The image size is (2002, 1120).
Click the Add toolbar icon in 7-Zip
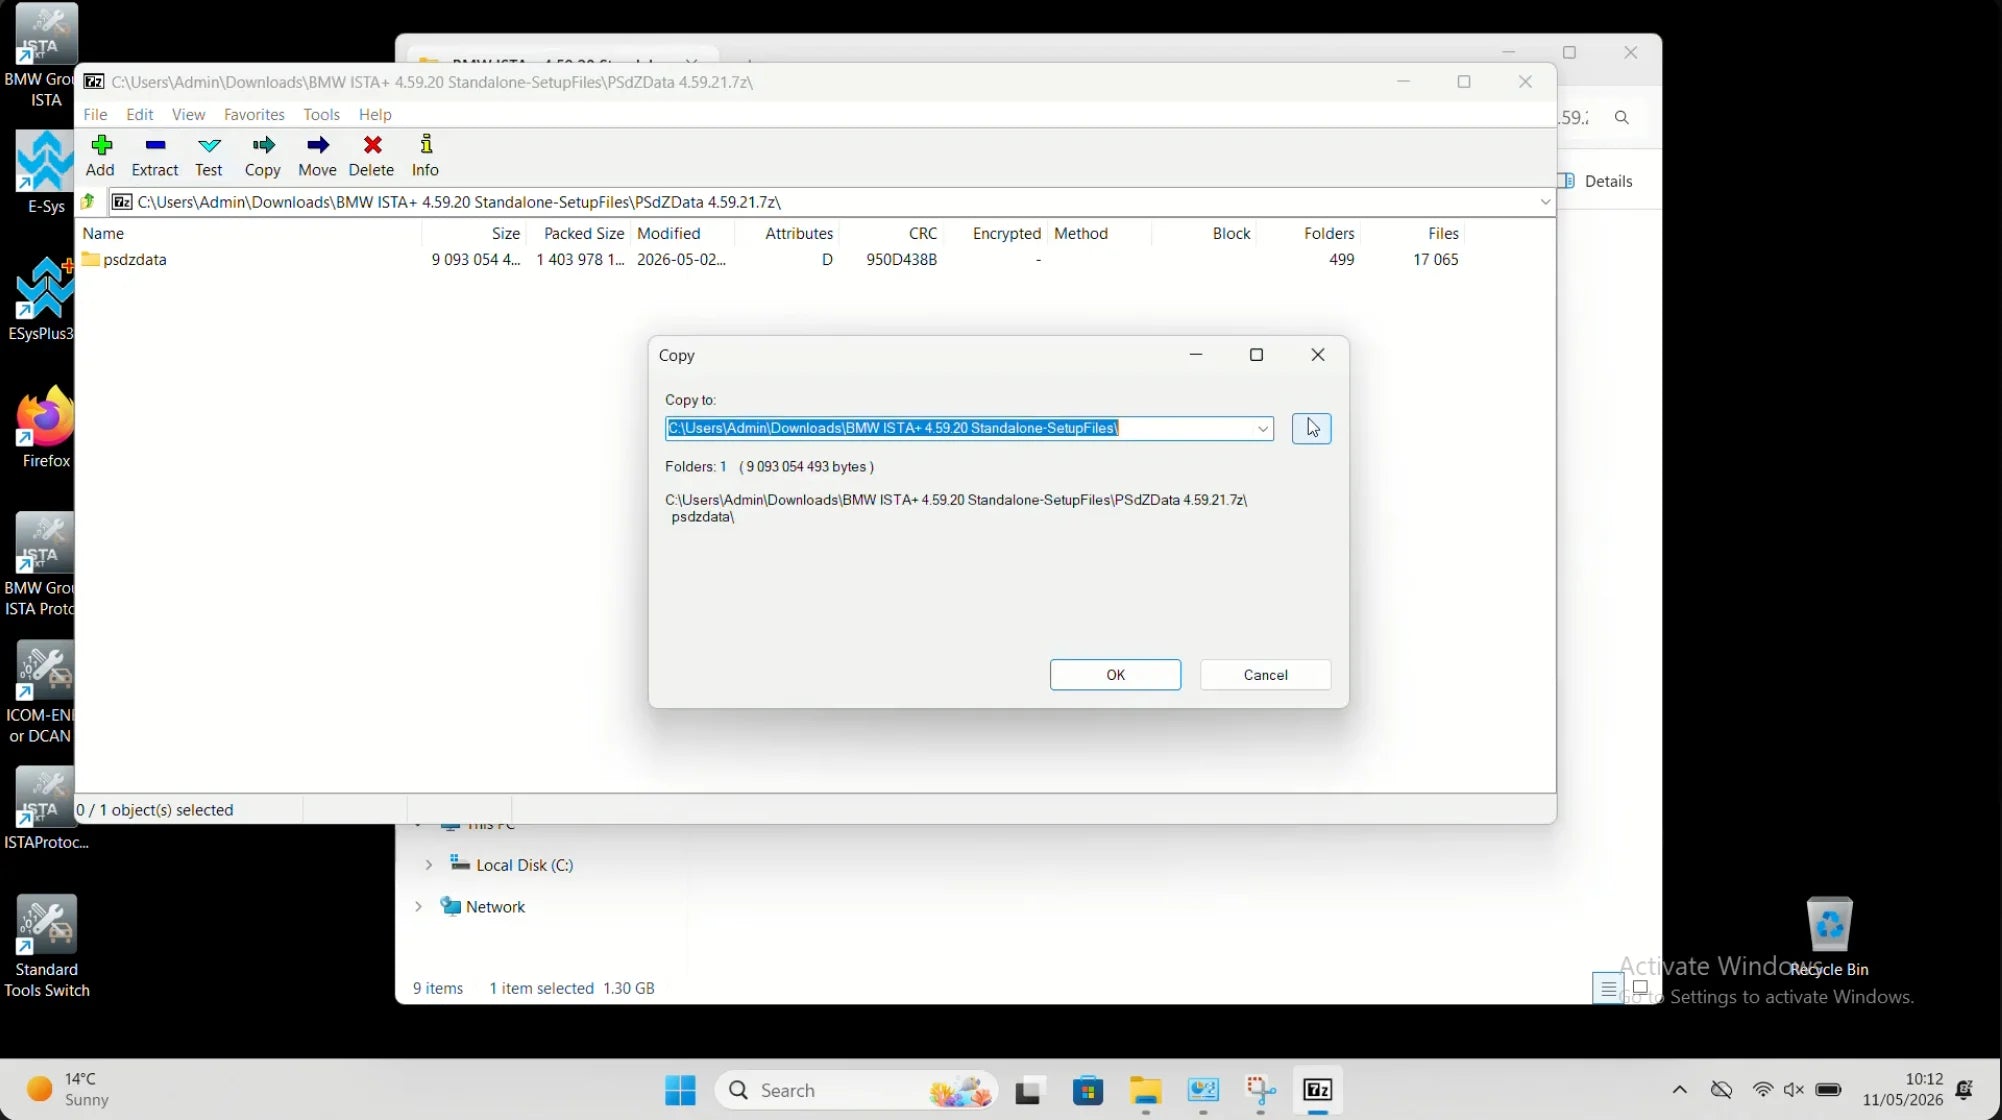coord(100,156)
